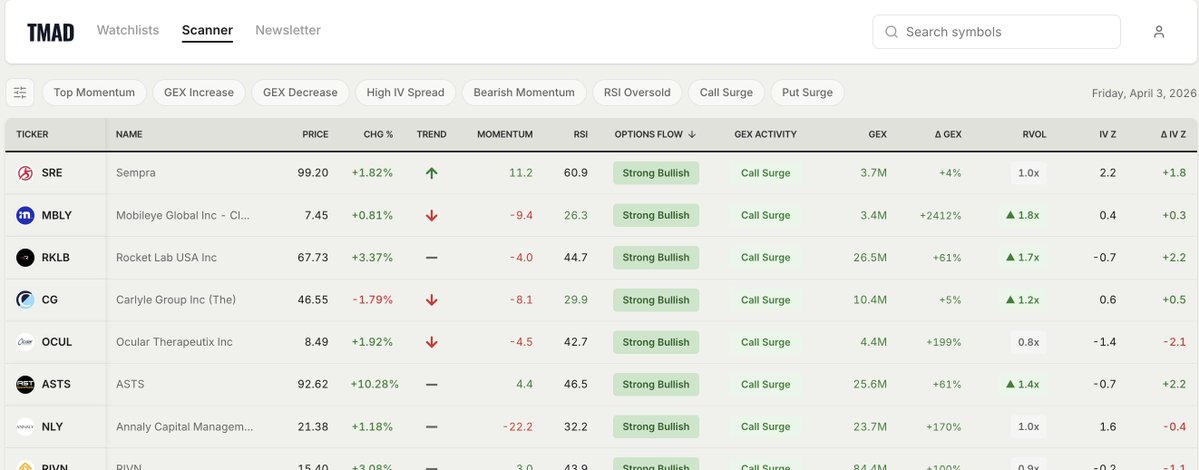The width and height of the screenshot is (1199, 470).
Task: Open the Ocular Therapeutix Inc name
Action: click(174, 342)
